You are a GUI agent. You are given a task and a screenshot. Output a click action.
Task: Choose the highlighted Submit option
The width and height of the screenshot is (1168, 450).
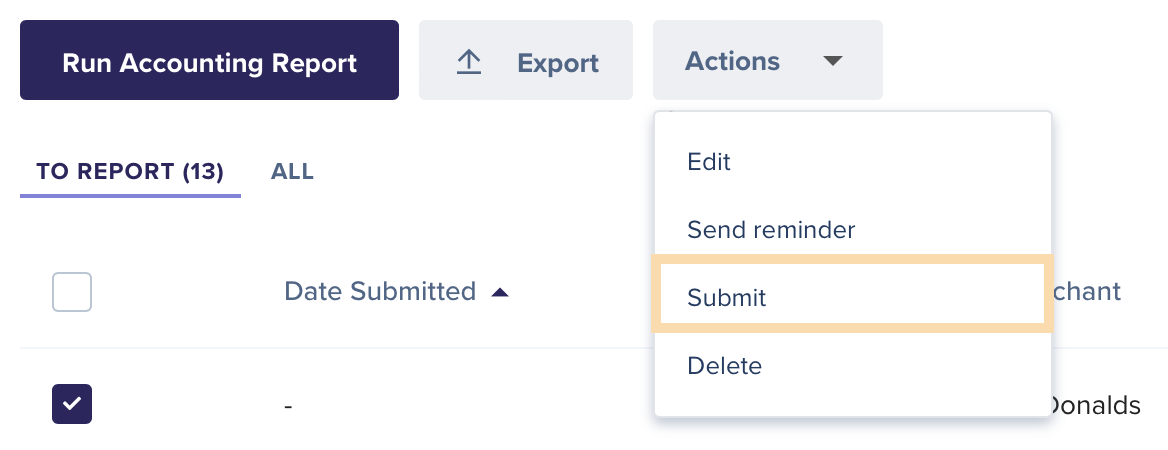click(x=727, y=297)
